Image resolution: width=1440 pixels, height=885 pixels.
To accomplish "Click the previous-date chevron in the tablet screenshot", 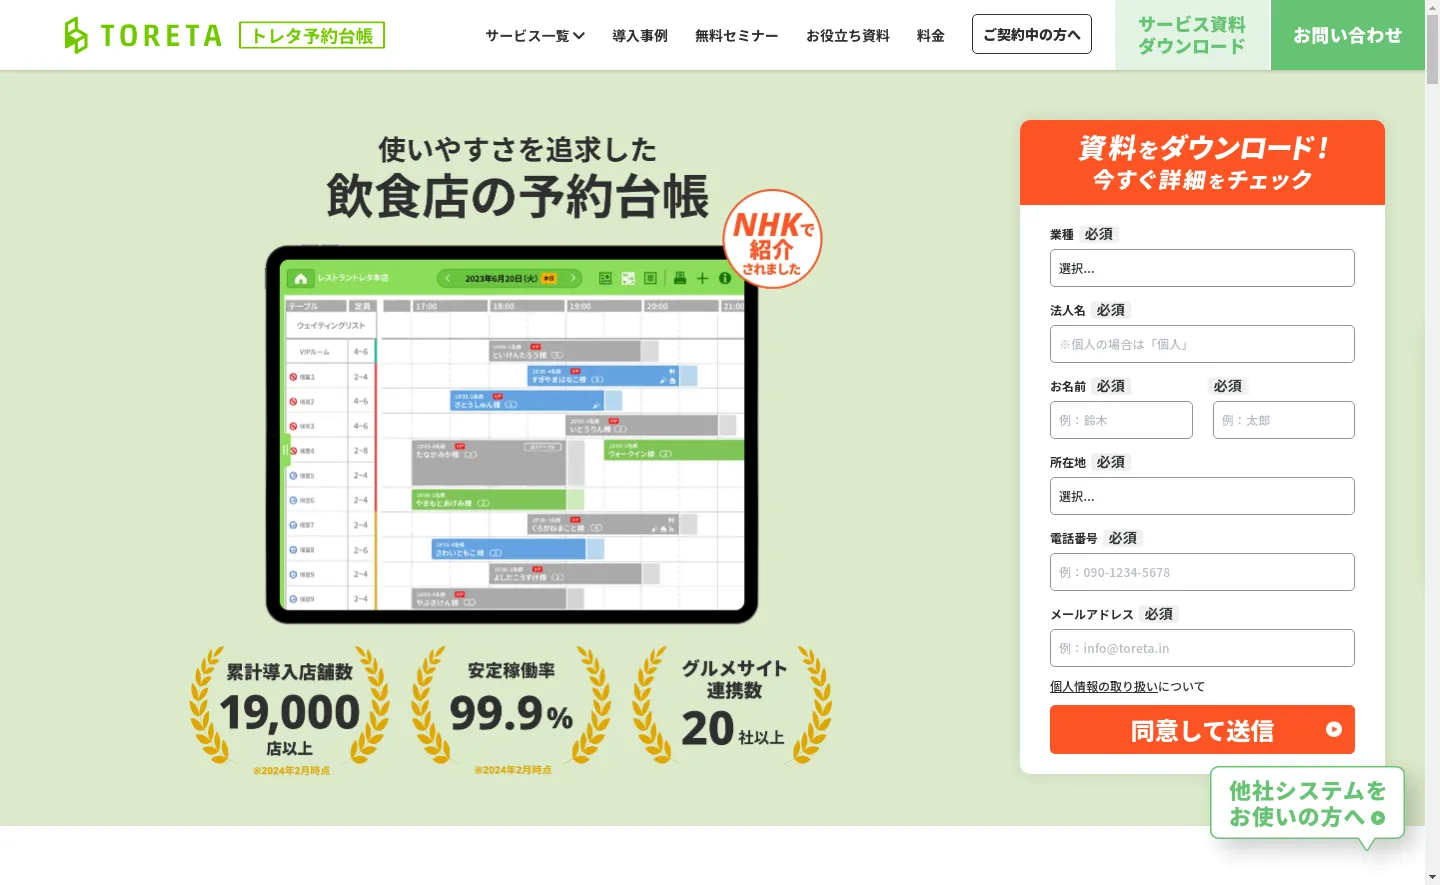I will (x=448, y=278).
